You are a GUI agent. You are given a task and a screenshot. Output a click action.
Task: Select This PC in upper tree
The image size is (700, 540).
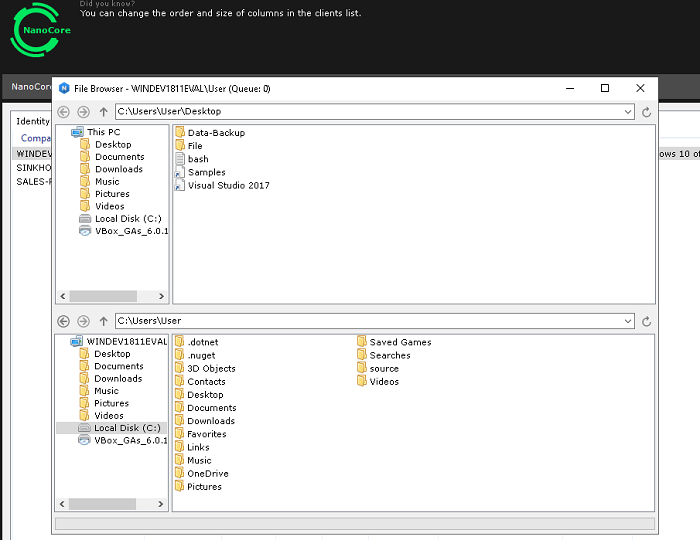[x=103, y=132]
